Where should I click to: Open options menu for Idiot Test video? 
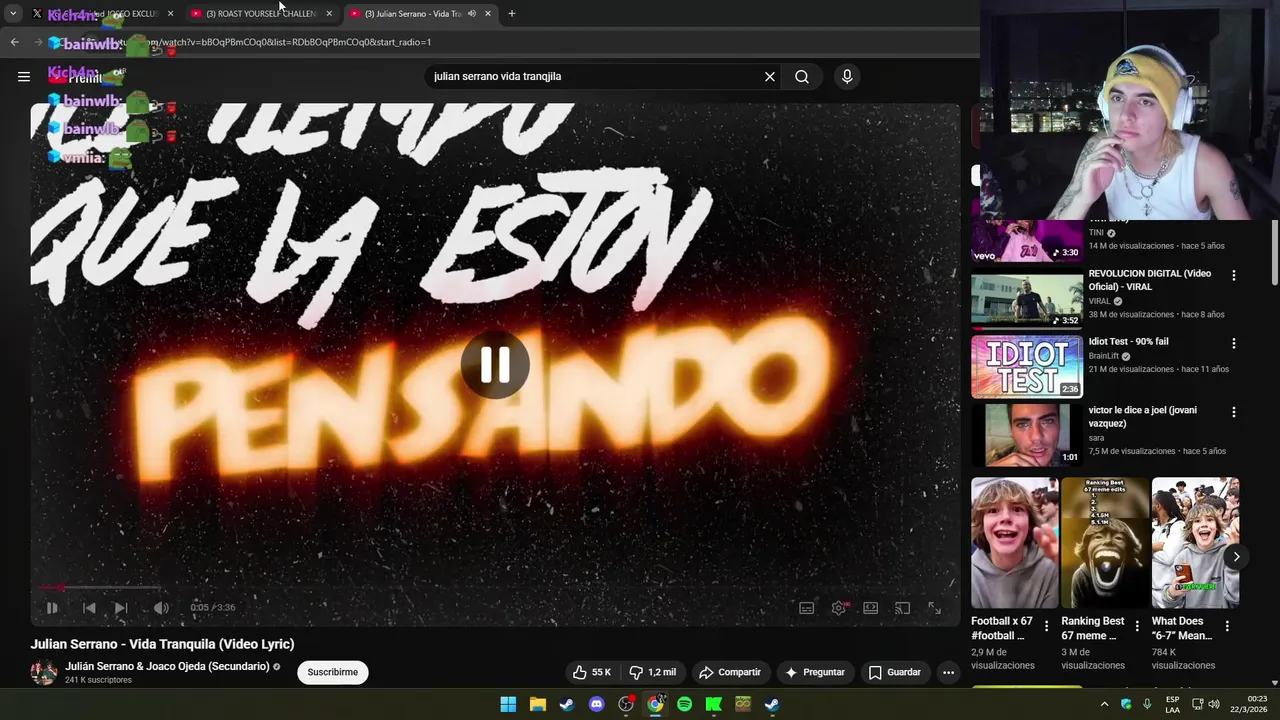1233,343
